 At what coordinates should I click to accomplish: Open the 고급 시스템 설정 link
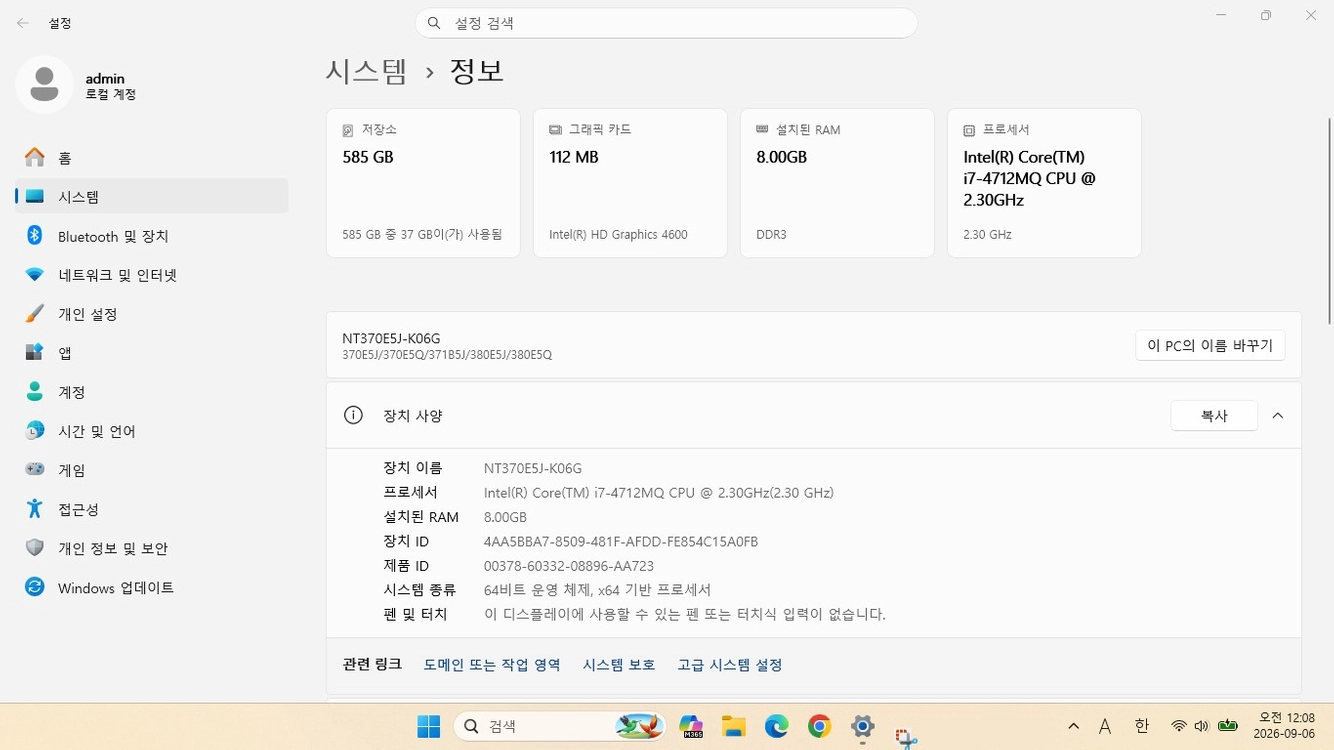(x=730, y=665)
